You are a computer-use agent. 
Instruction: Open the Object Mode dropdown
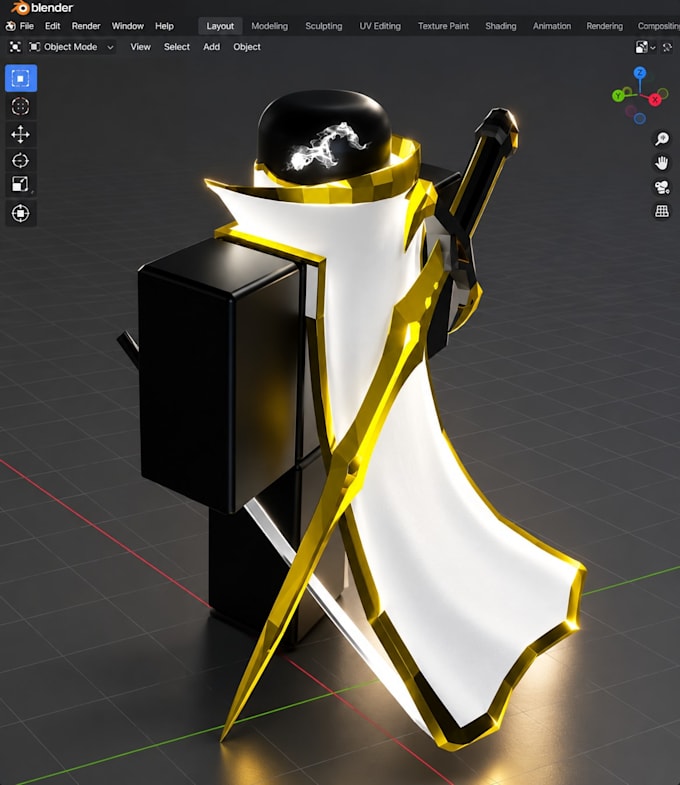(72, 47)
